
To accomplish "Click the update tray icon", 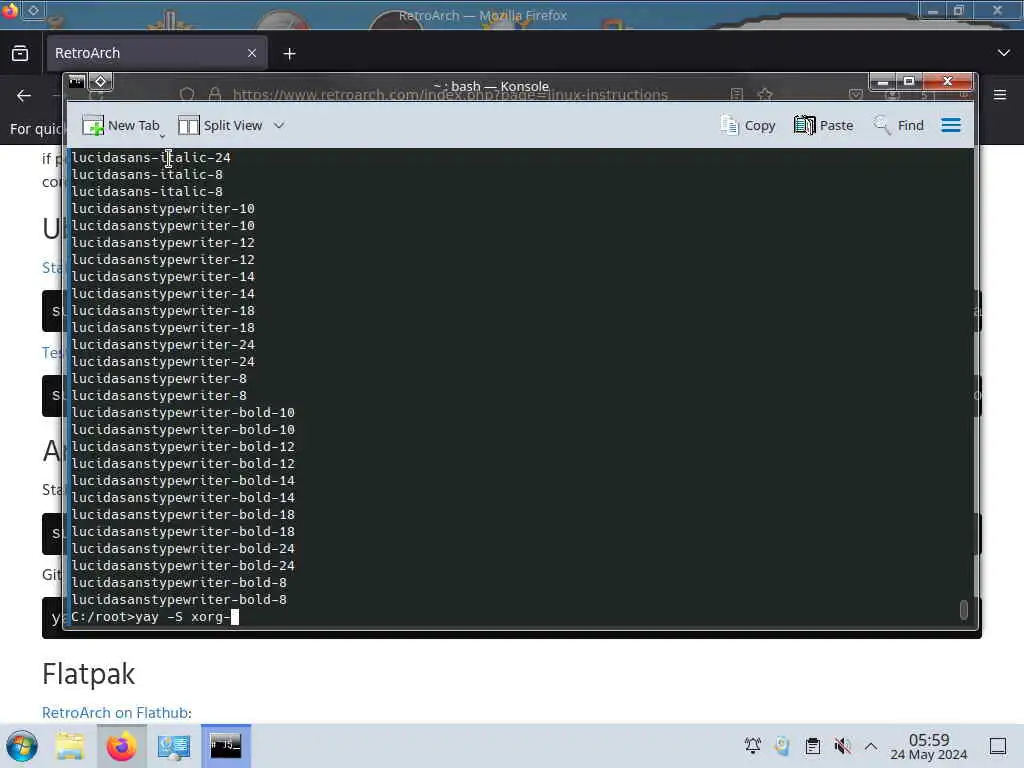I will (782, 745).
